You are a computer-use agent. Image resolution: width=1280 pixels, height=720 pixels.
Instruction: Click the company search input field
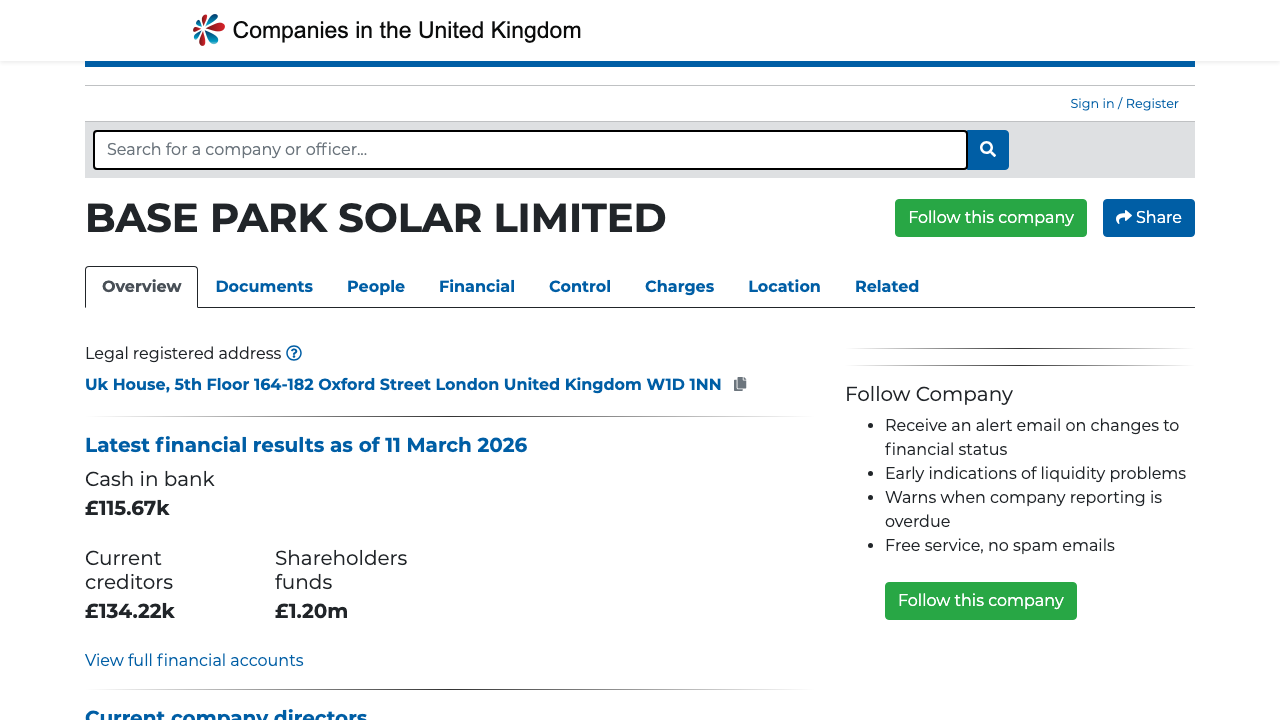point(530,149)
